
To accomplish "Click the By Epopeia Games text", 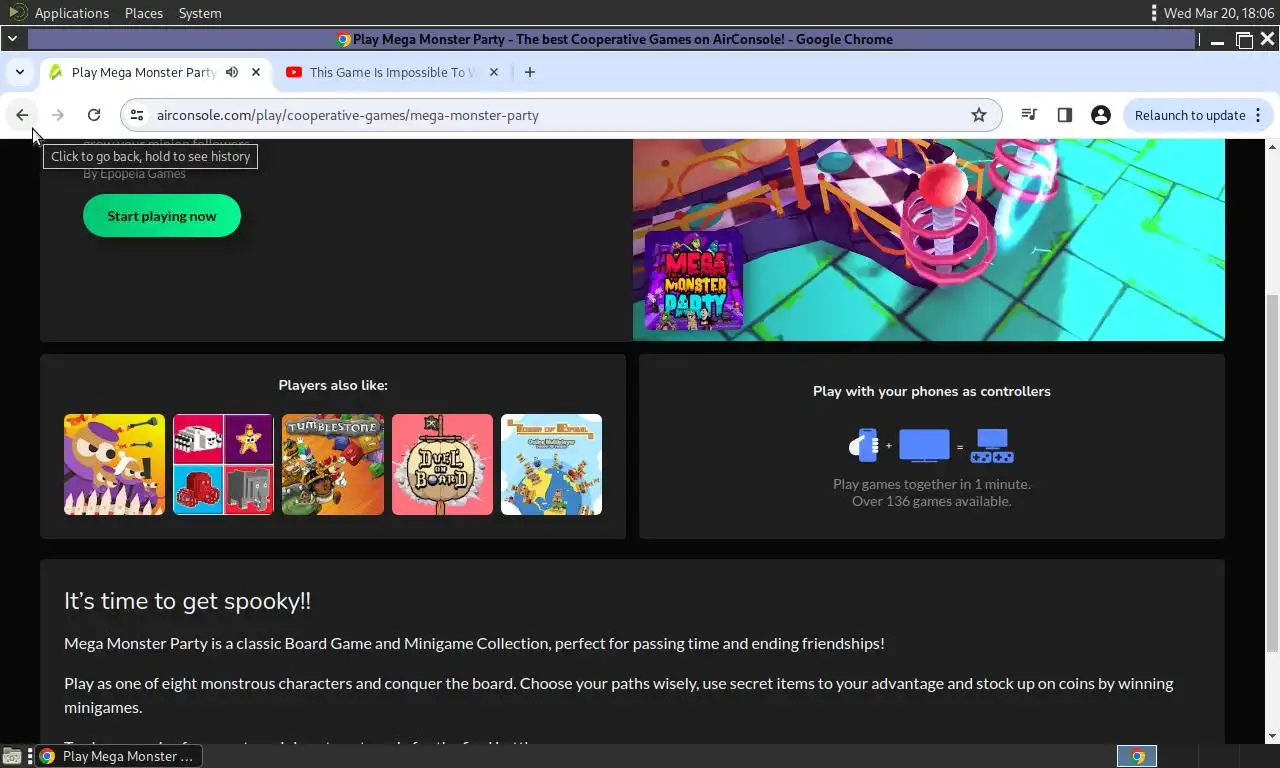I will pos(134,173).
